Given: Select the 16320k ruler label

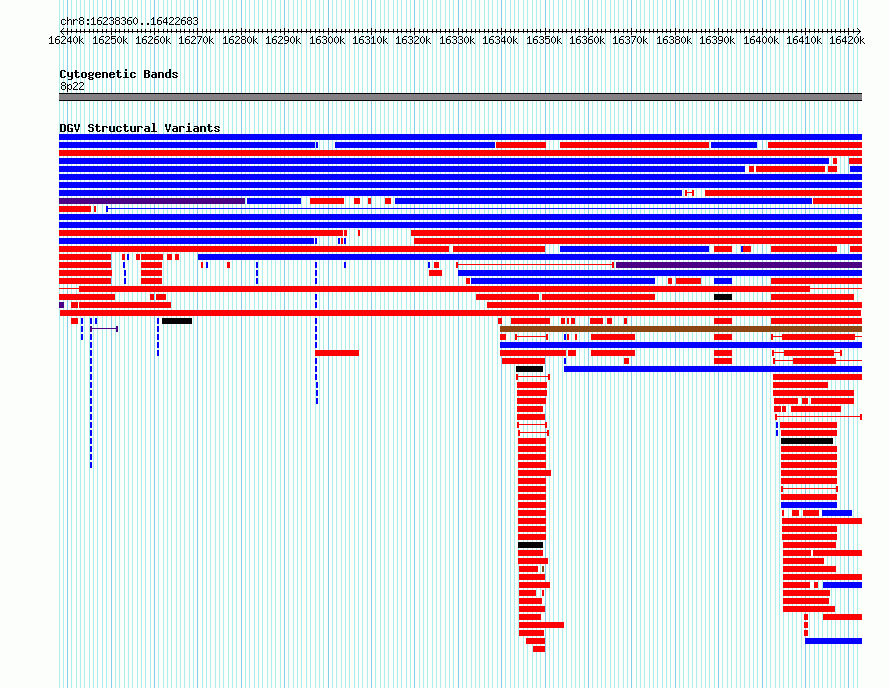Looking at the screenshot, I should point(413,40).
